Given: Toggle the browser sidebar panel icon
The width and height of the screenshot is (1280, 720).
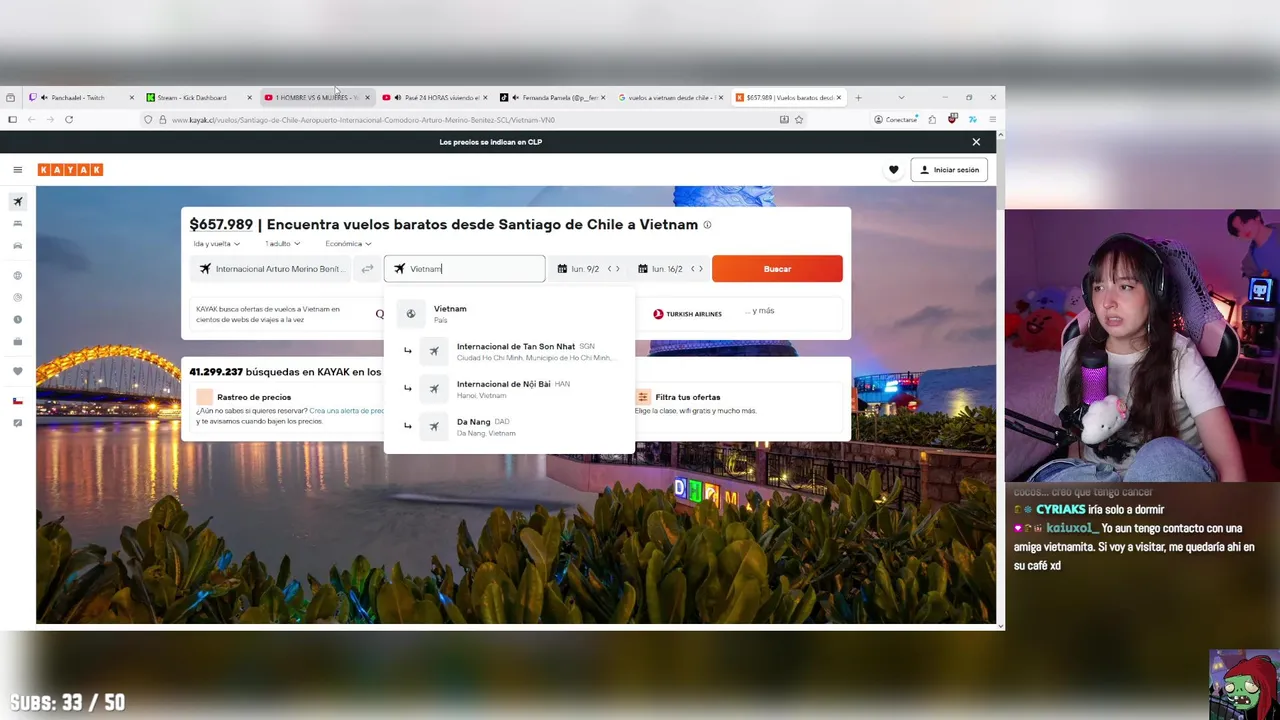Looking at the screenshot, I should [12, 120].
